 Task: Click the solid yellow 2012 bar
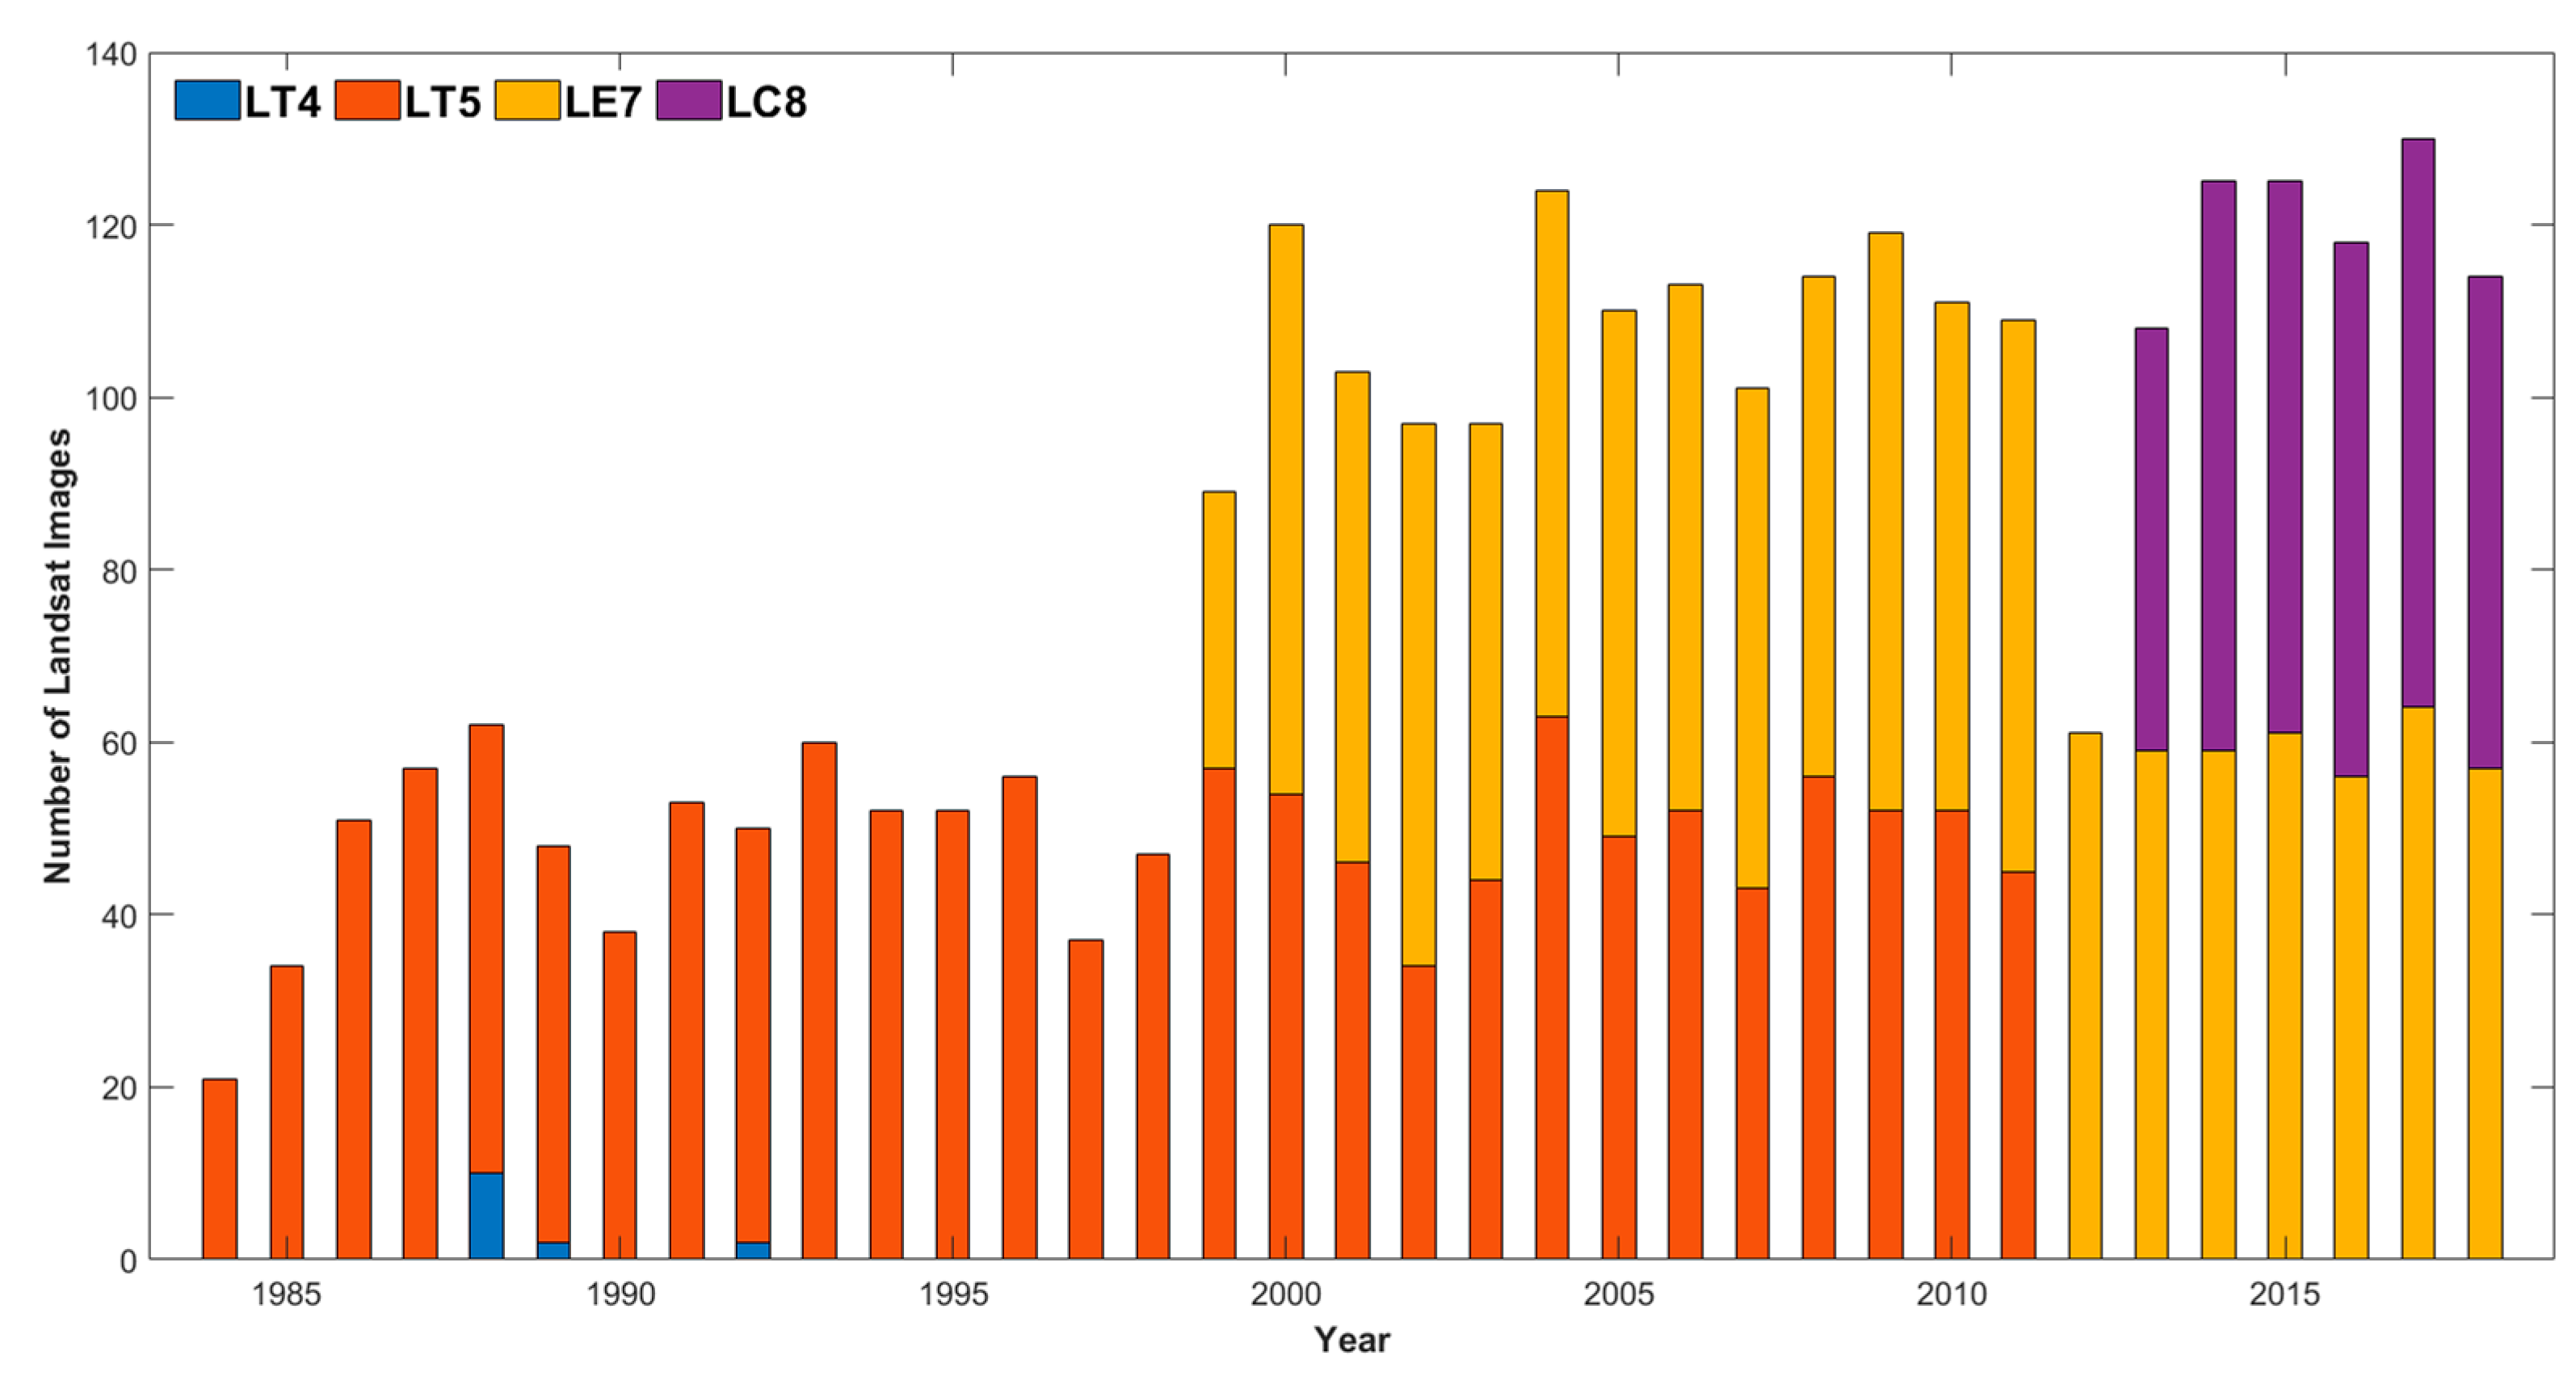pos(2085,995)
